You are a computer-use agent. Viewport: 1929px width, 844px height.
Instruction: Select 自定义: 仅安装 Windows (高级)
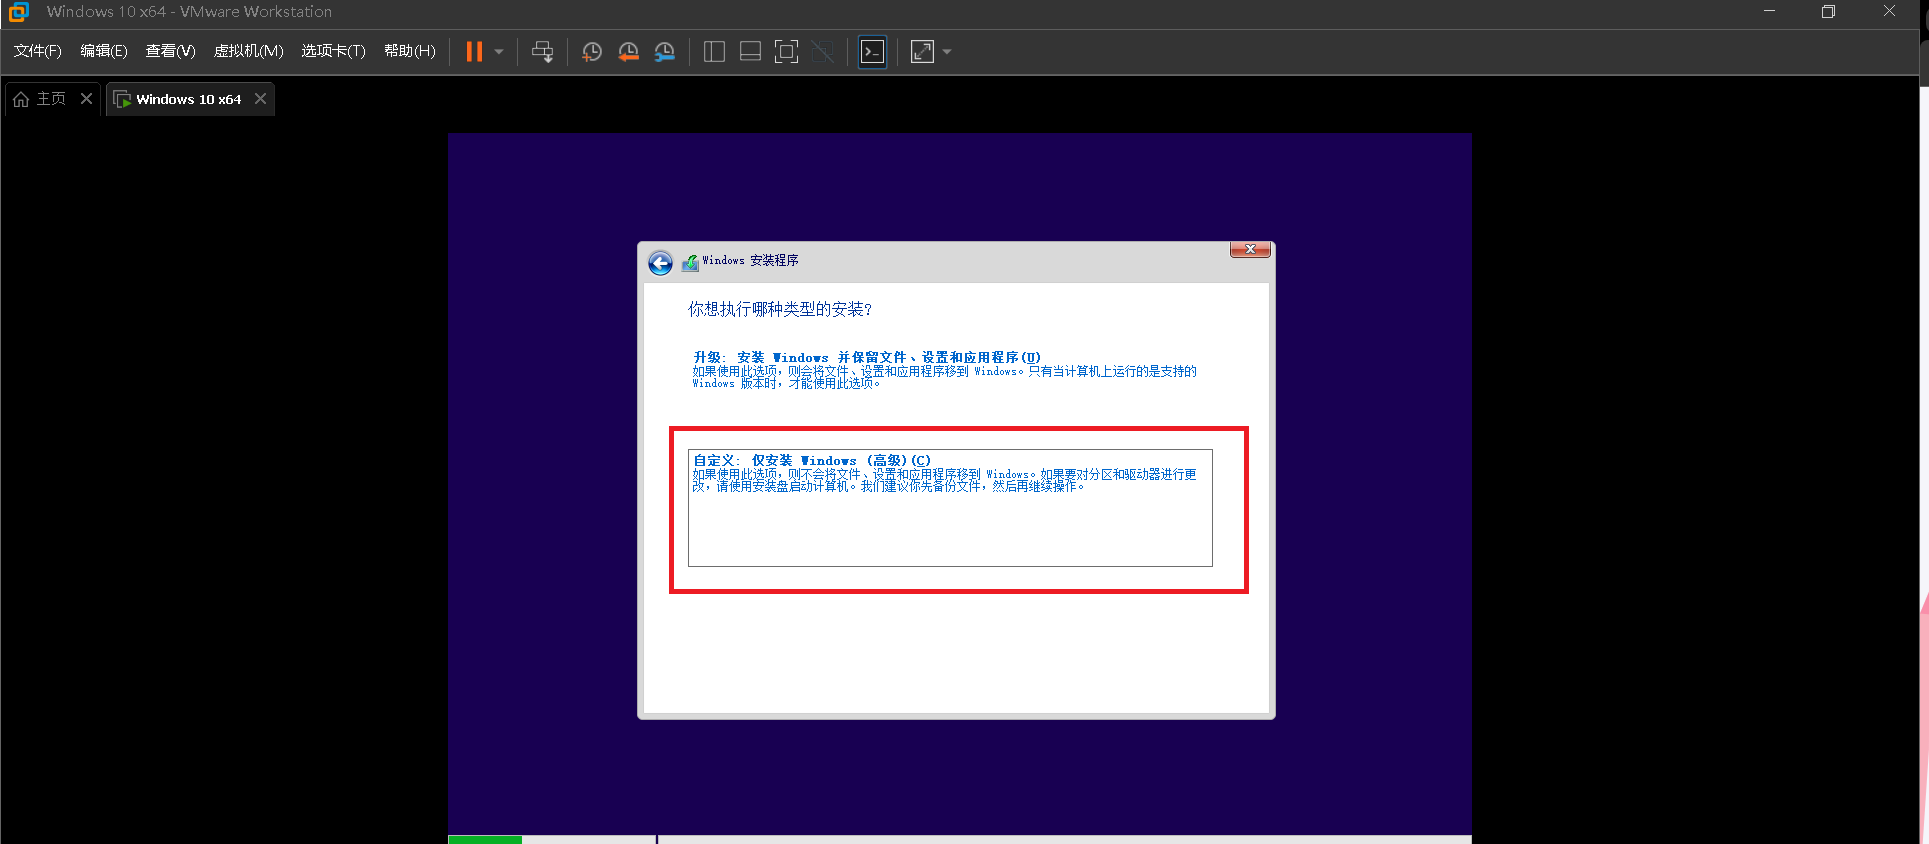[x=950, y=508]
